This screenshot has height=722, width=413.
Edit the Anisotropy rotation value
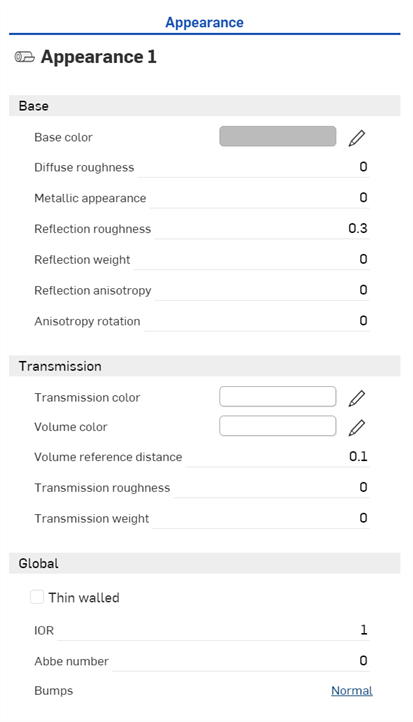click(x=256, y=321)
